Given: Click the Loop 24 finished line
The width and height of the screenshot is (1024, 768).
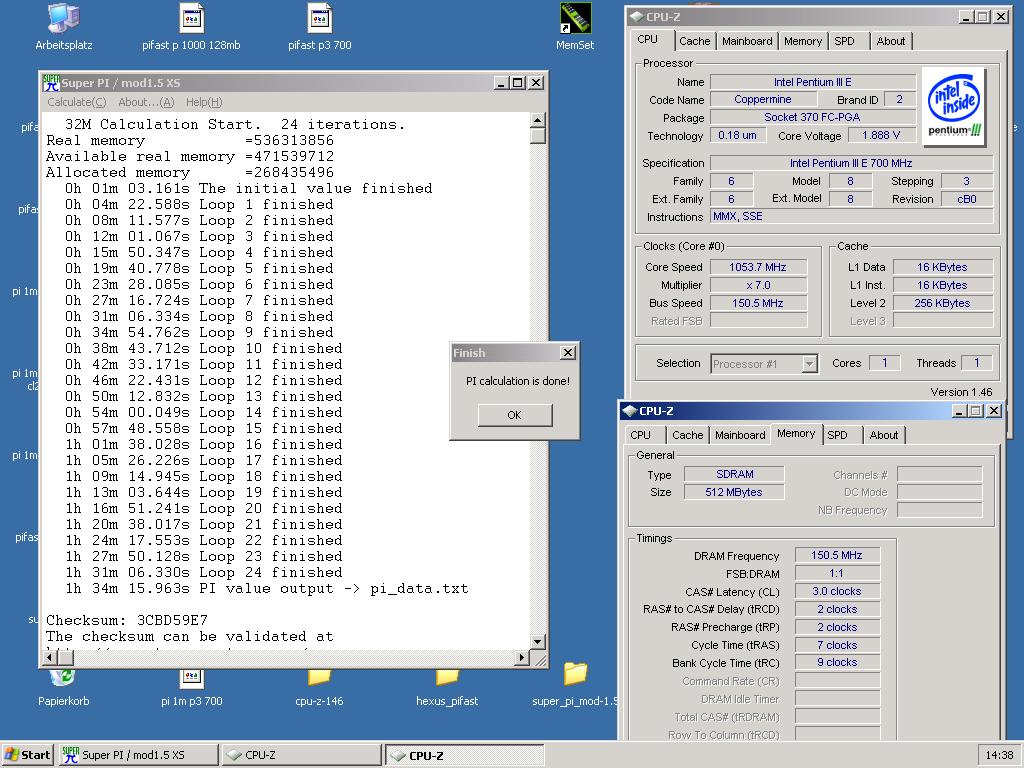Looking at the screenshot, I should coord(203,573).
